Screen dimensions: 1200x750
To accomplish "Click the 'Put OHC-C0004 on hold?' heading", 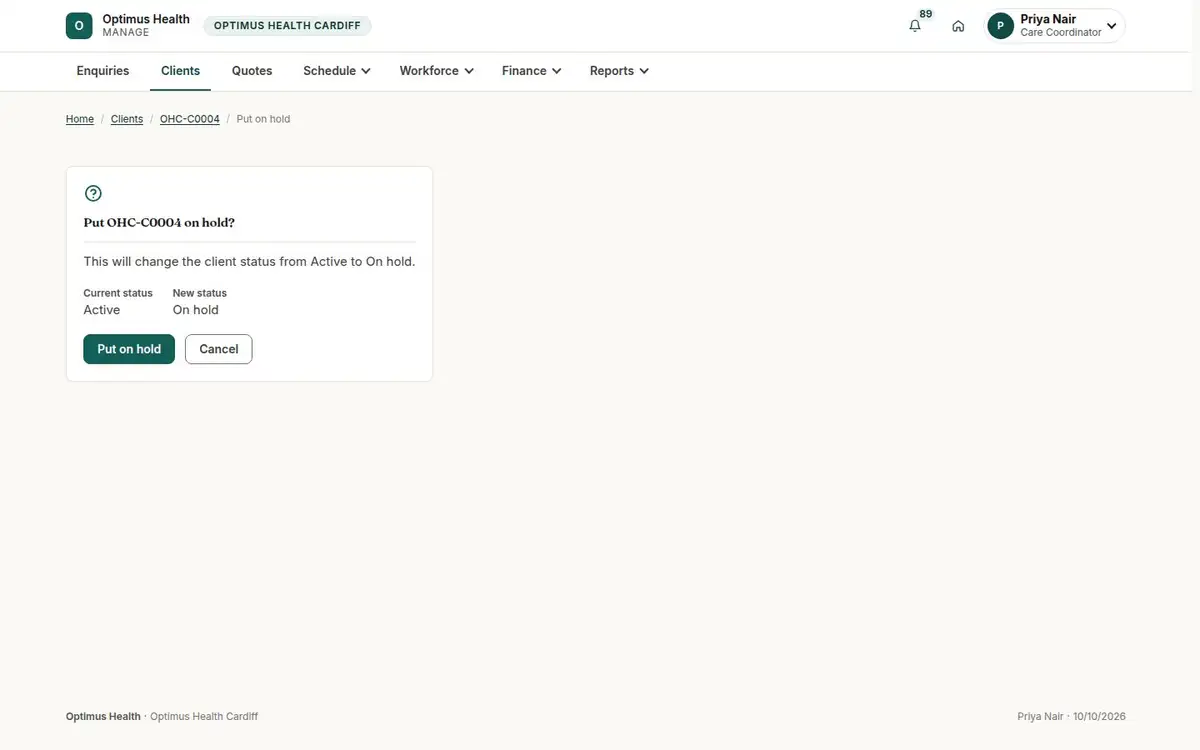I will click(x=159, y=223).
